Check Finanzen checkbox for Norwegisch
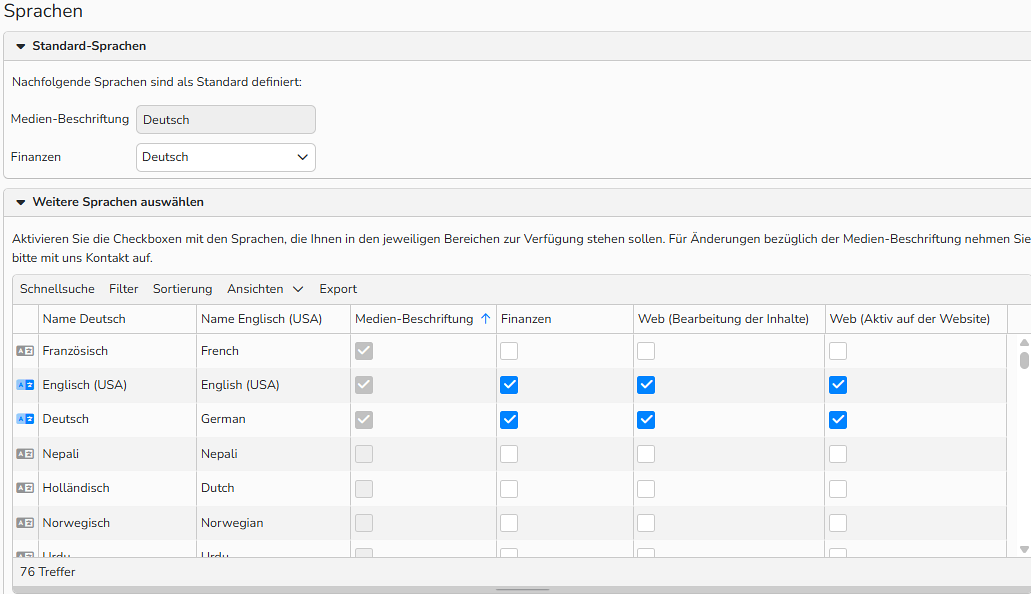Image resolution: width=1031 pixels, height=594 pixels. point(509,523)
